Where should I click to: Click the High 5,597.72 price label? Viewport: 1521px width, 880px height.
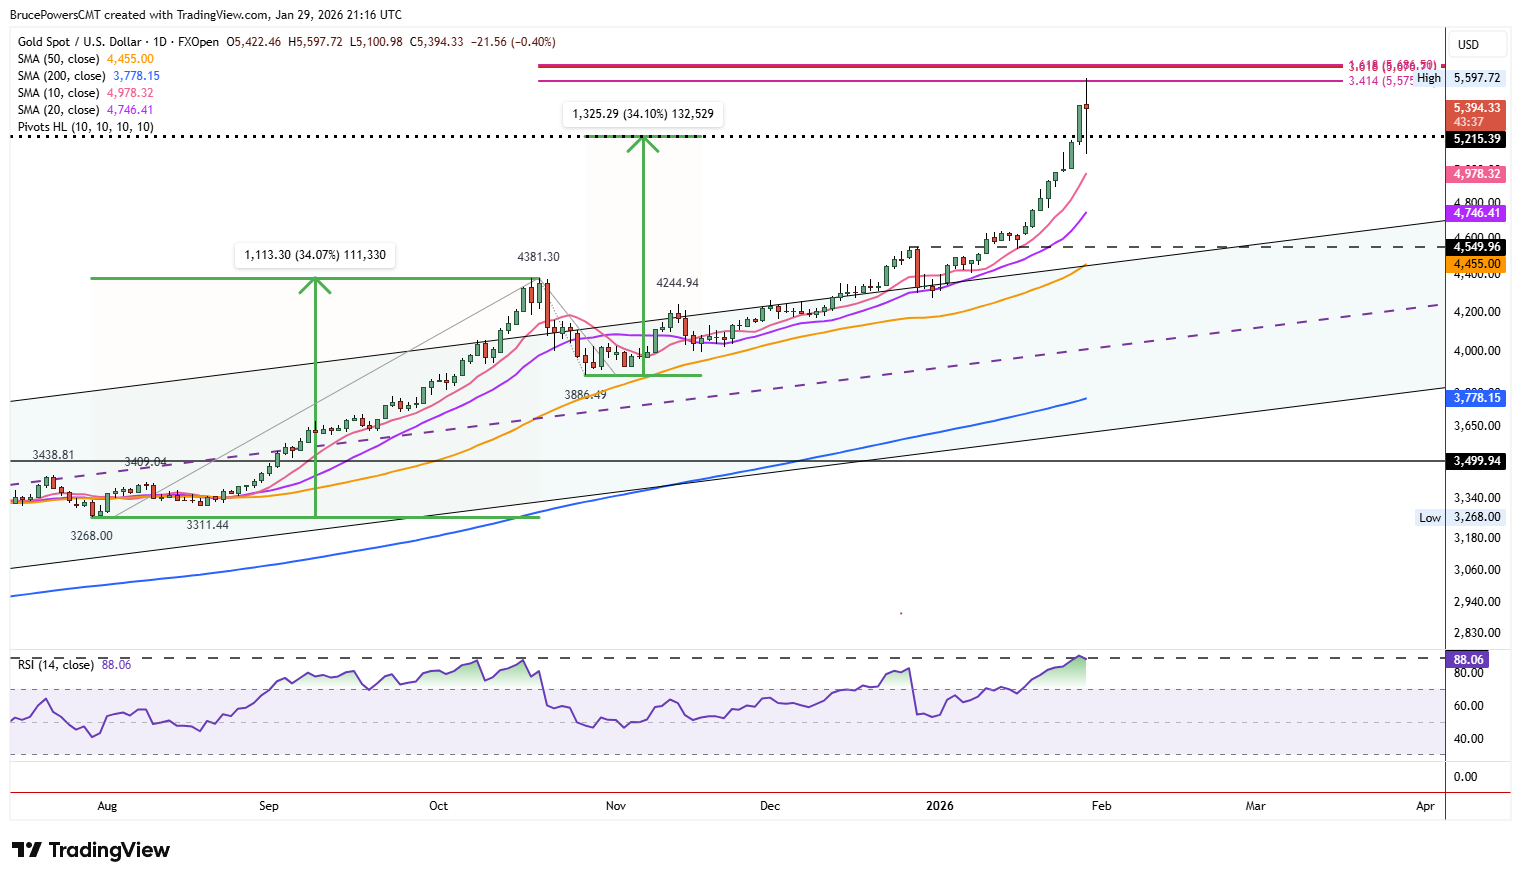tap(1459, 78)
